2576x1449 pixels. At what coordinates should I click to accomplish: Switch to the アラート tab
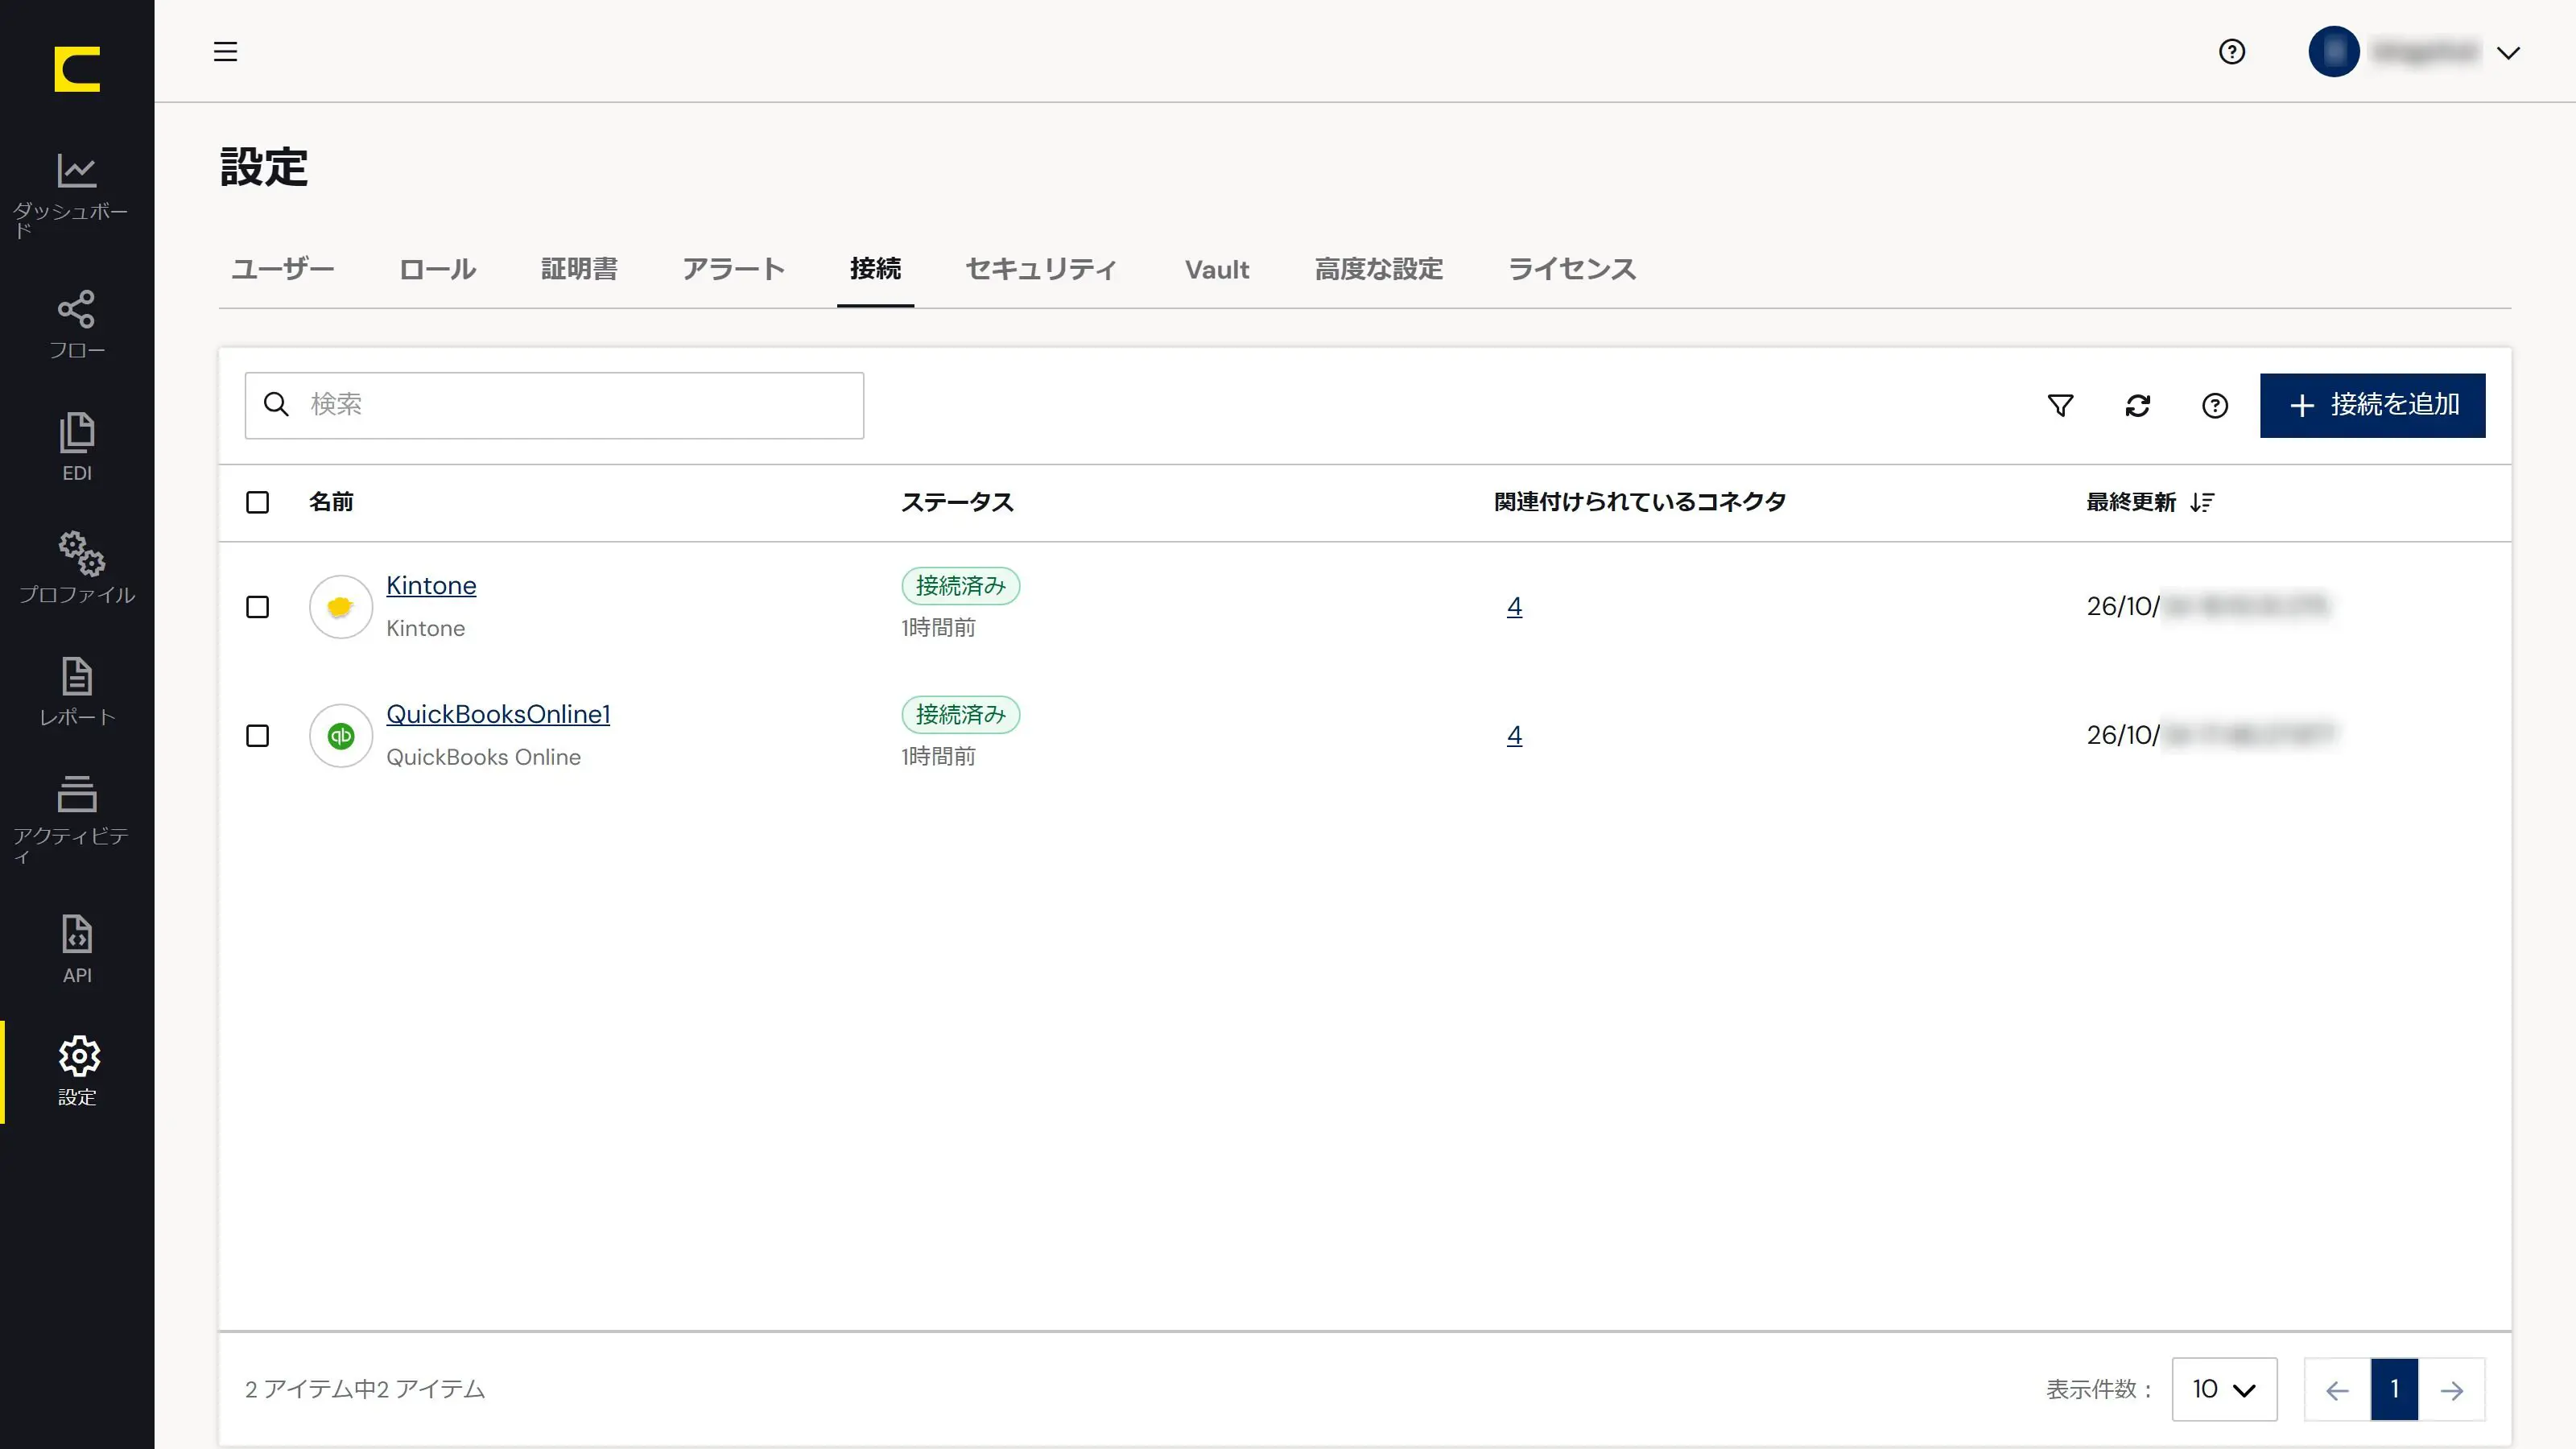pyautogui.click(x=733, y=269)
